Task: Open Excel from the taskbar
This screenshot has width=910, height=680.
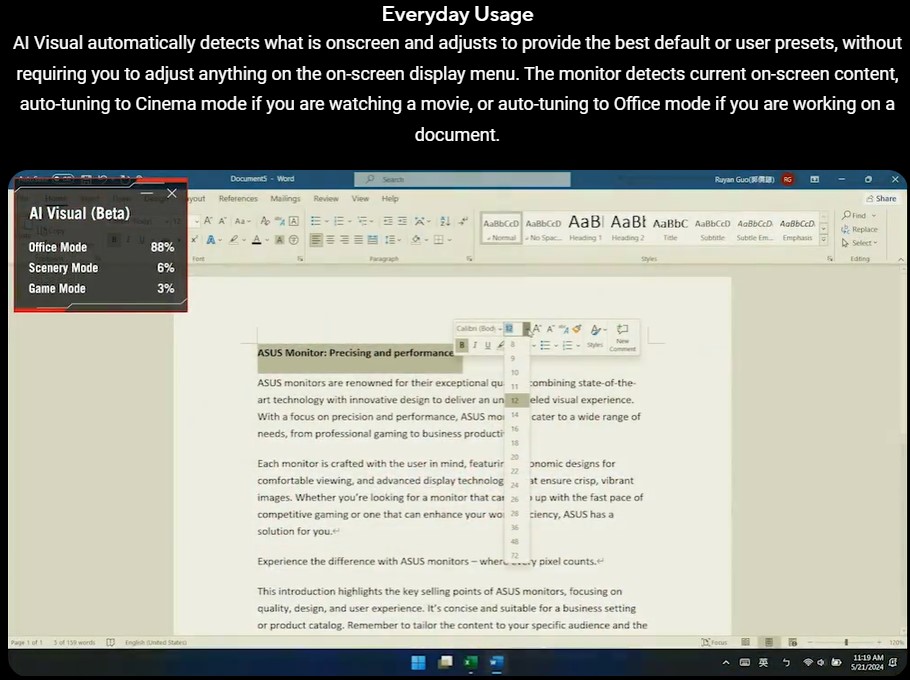Action: click(470, 662)
